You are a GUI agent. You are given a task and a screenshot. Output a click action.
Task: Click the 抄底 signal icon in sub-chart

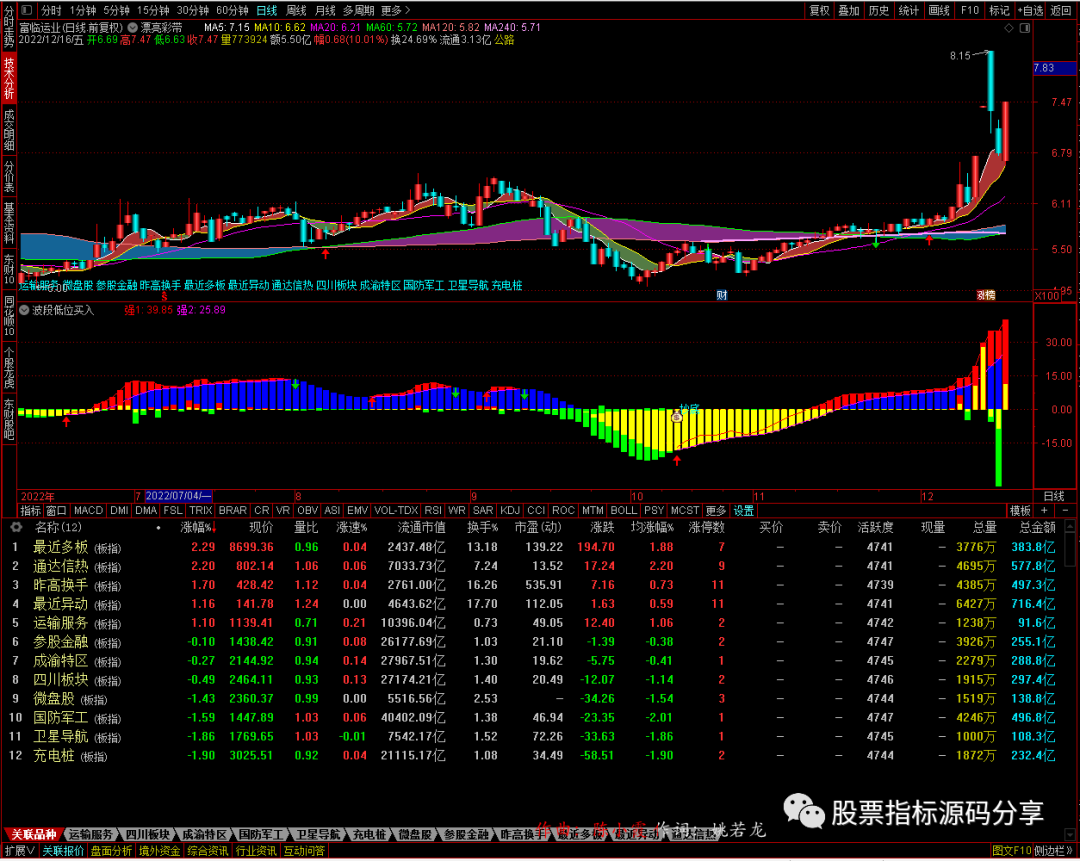pyautogui.click(x=676, y=416)
